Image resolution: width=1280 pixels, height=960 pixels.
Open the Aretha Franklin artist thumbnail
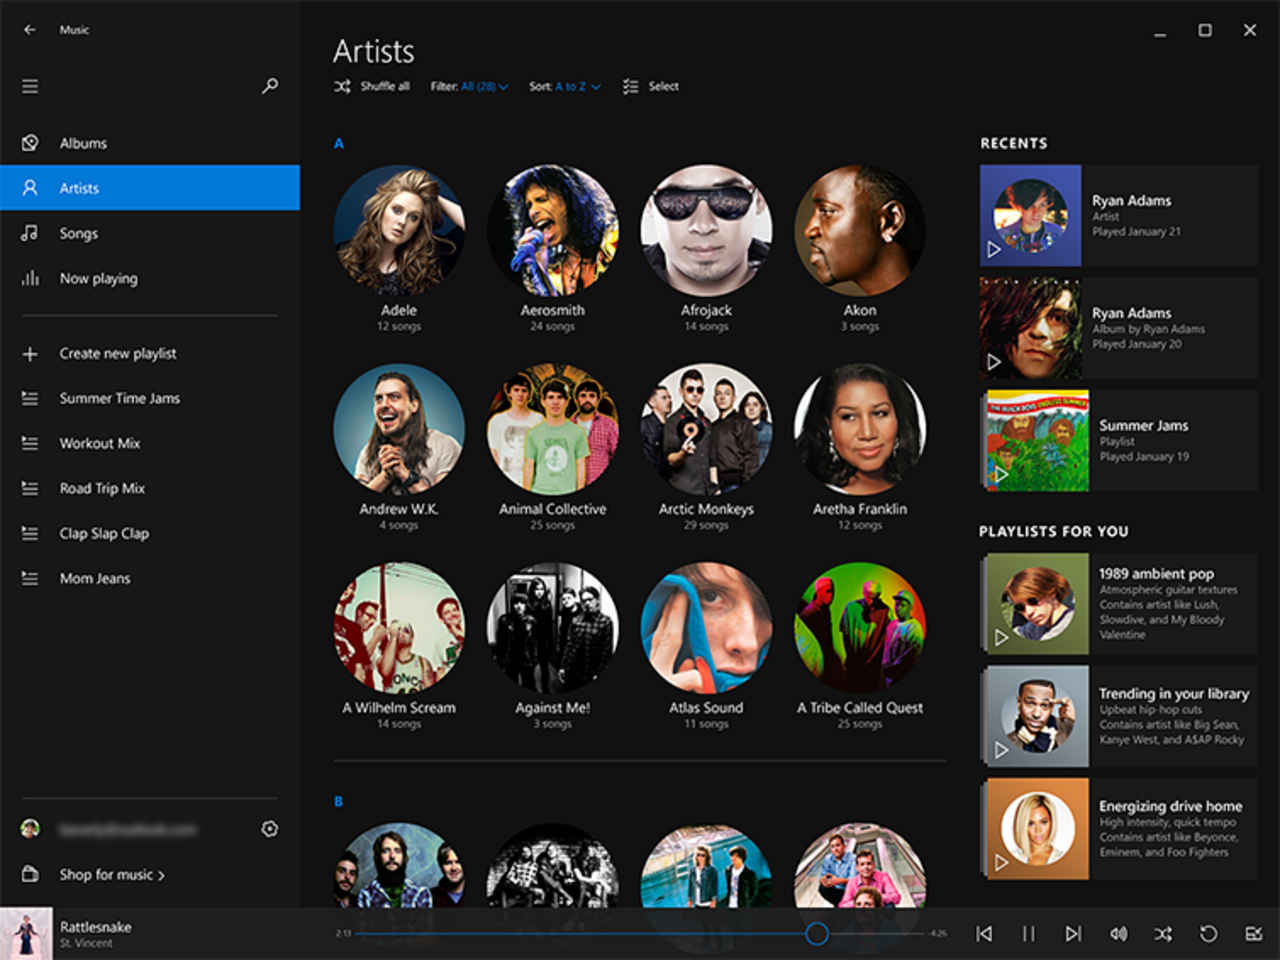click(859, 430)
